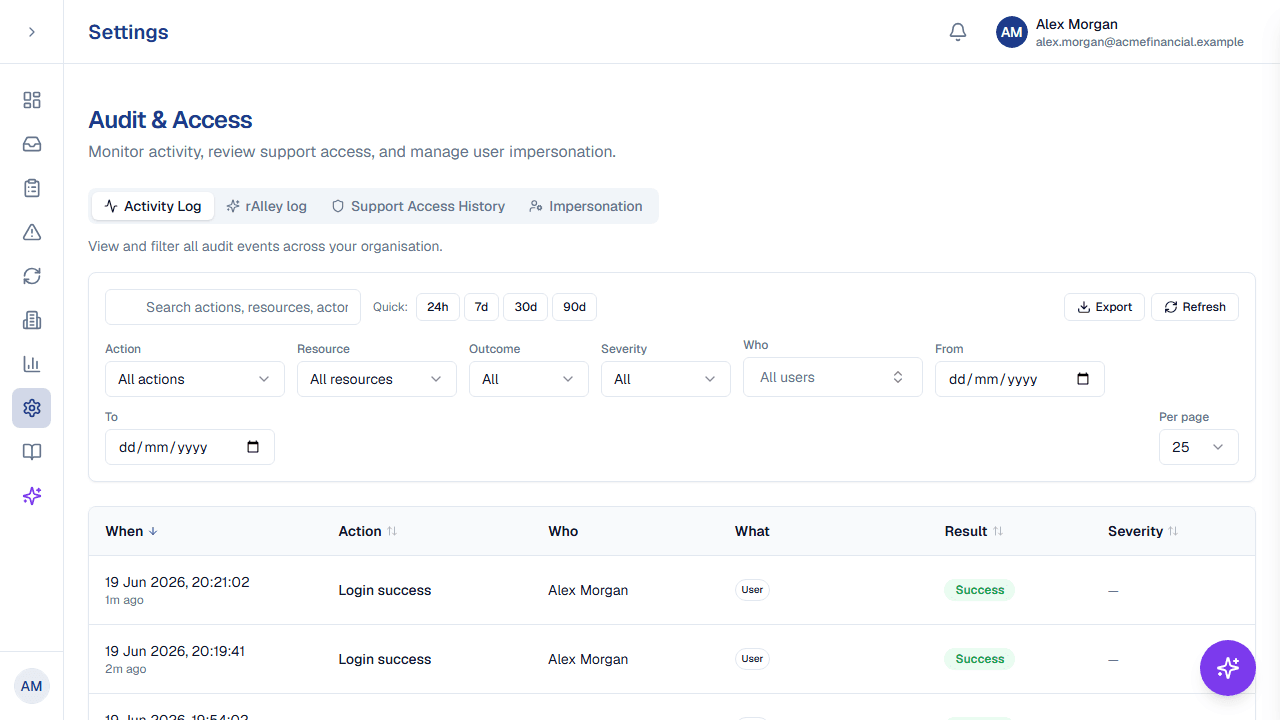
Task: Click the From date field
Action: click(x=1020, y=379)
